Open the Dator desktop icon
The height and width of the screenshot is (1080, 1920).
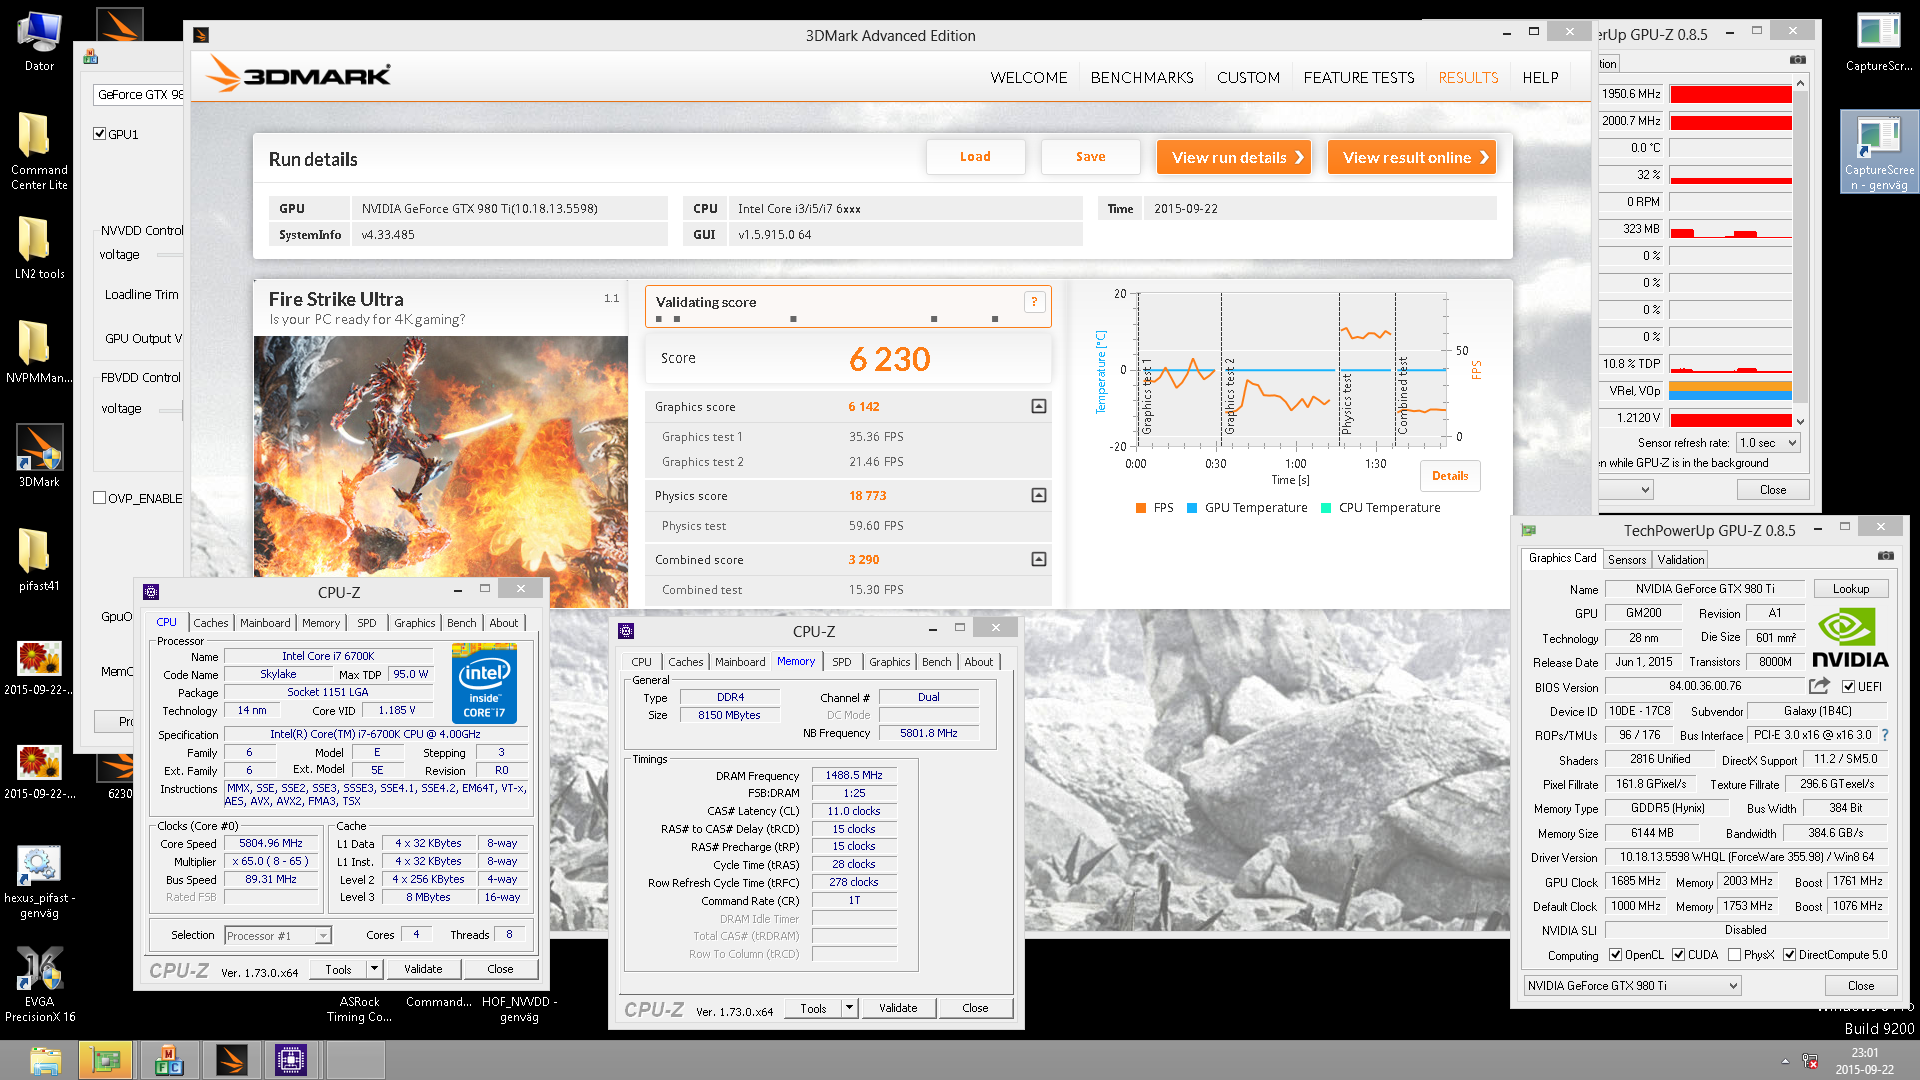39,40
